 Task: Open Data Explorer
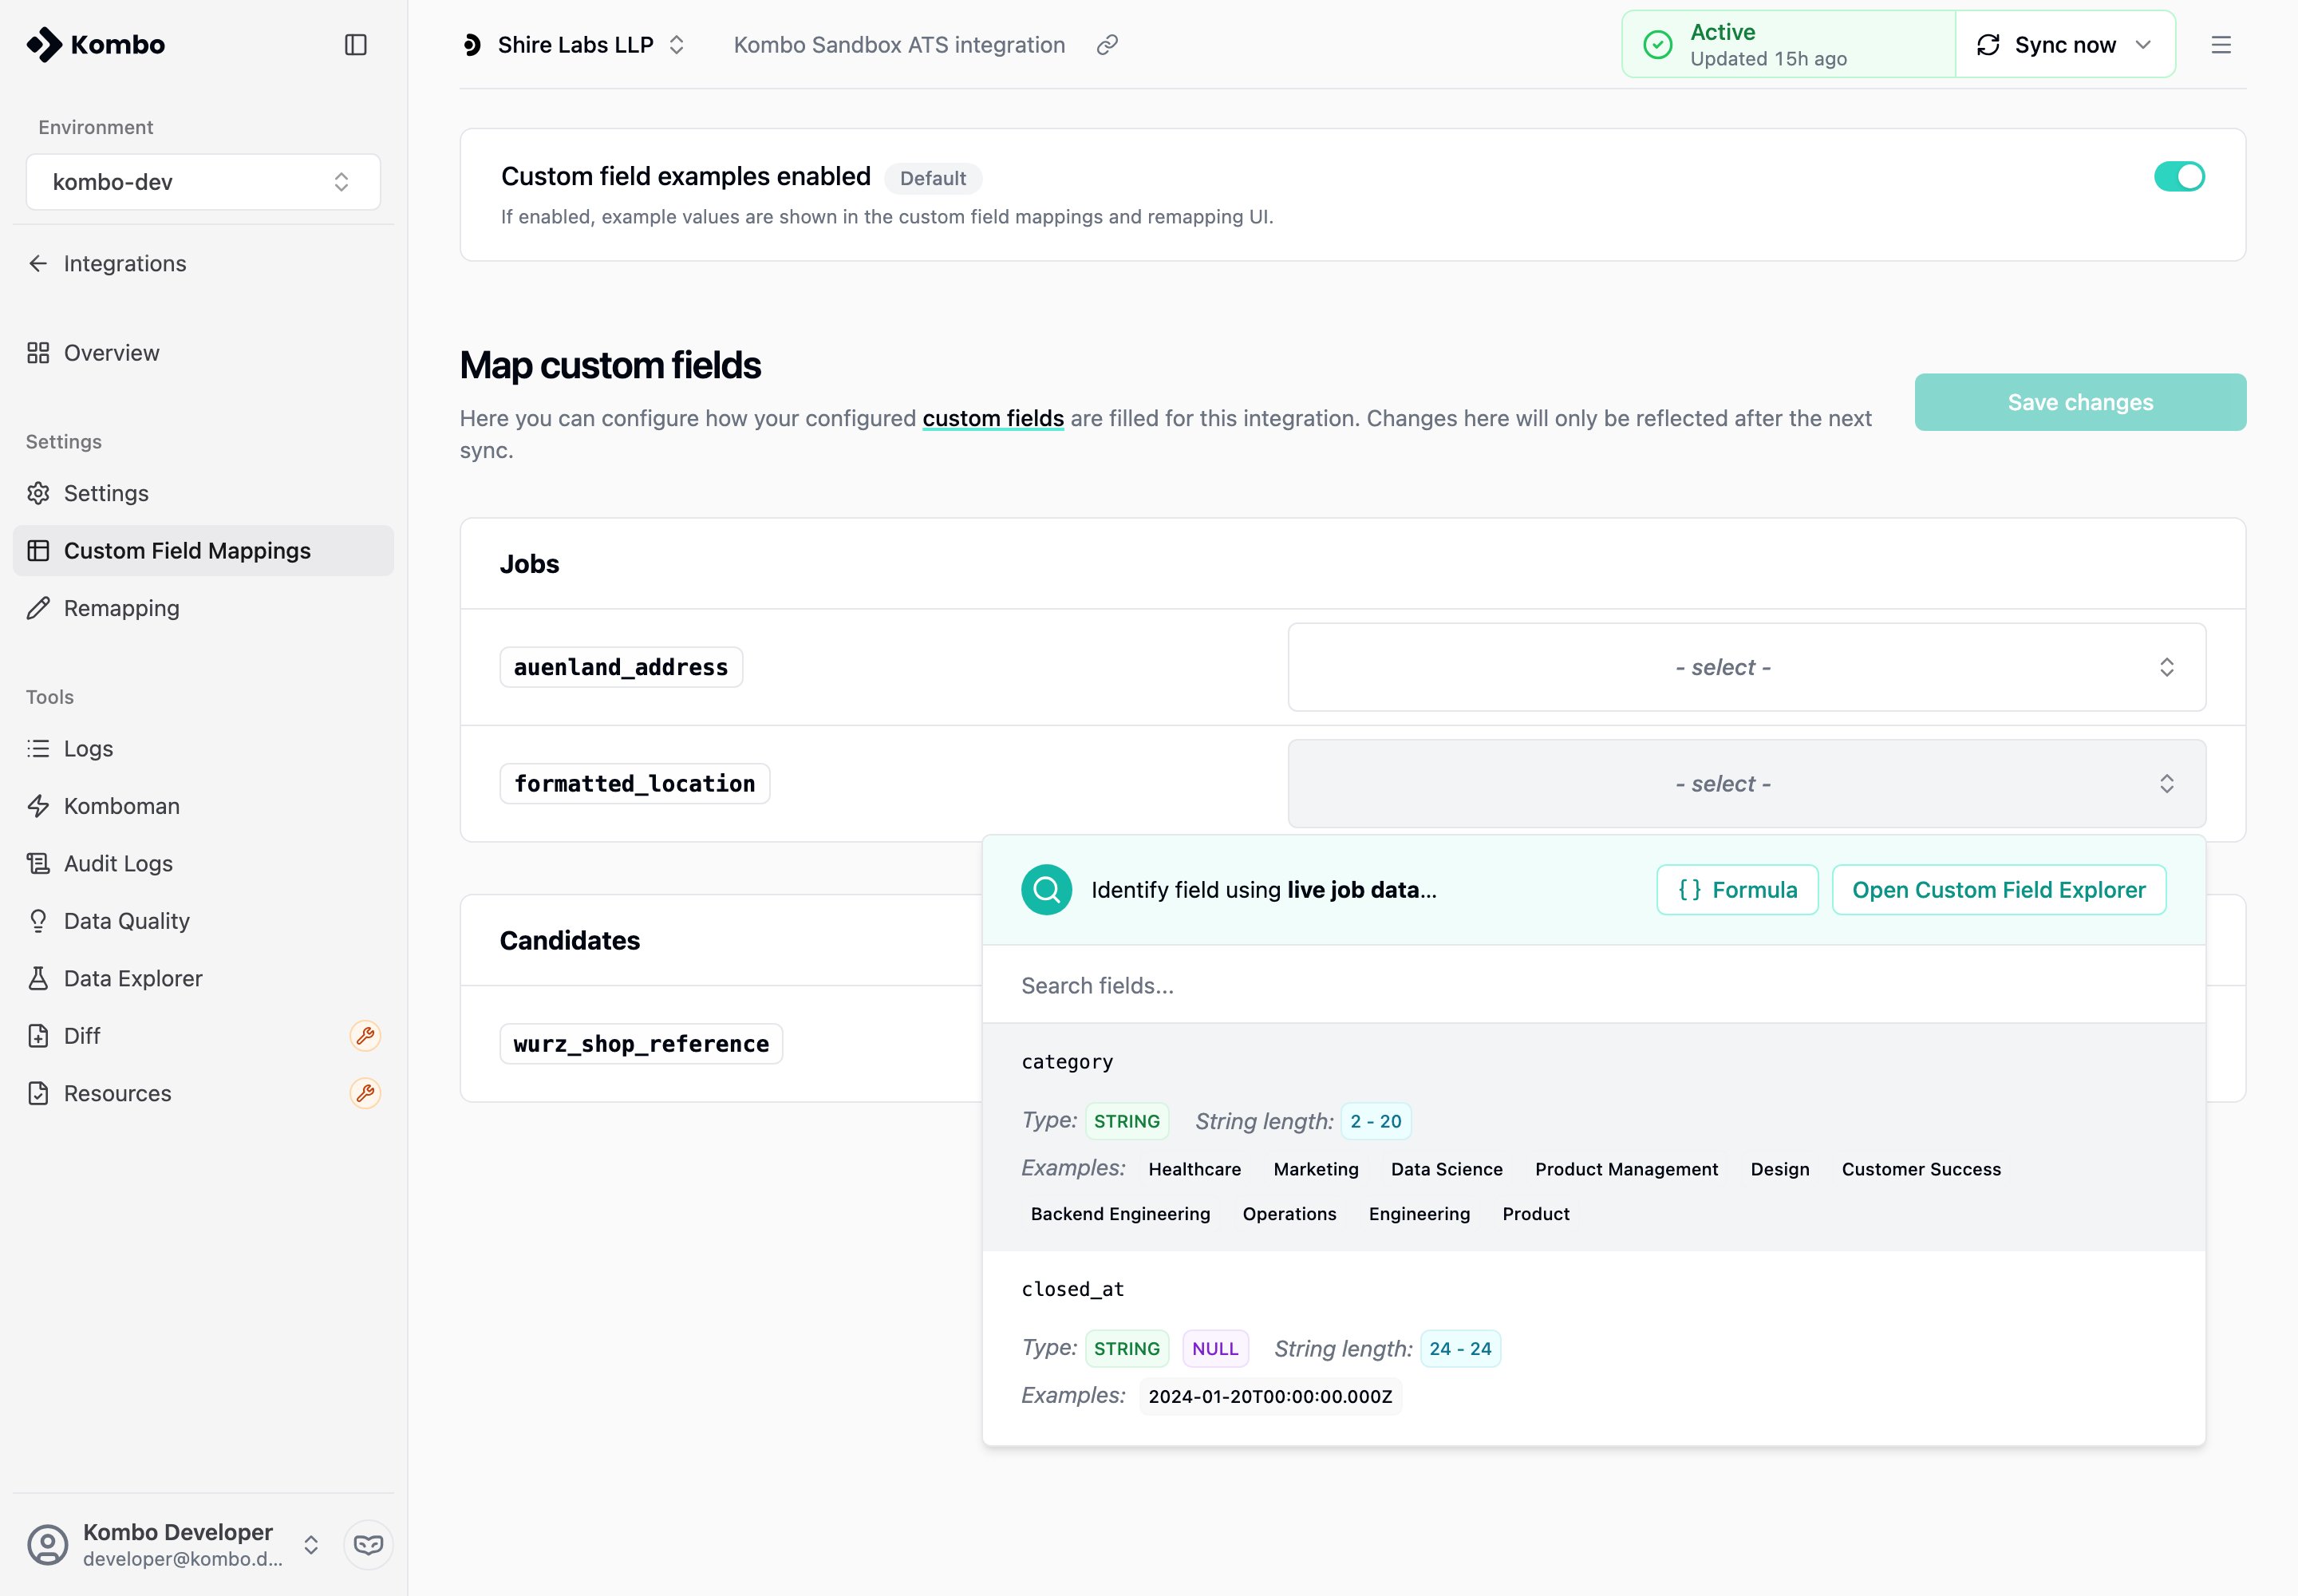click(x=133, y=978)
